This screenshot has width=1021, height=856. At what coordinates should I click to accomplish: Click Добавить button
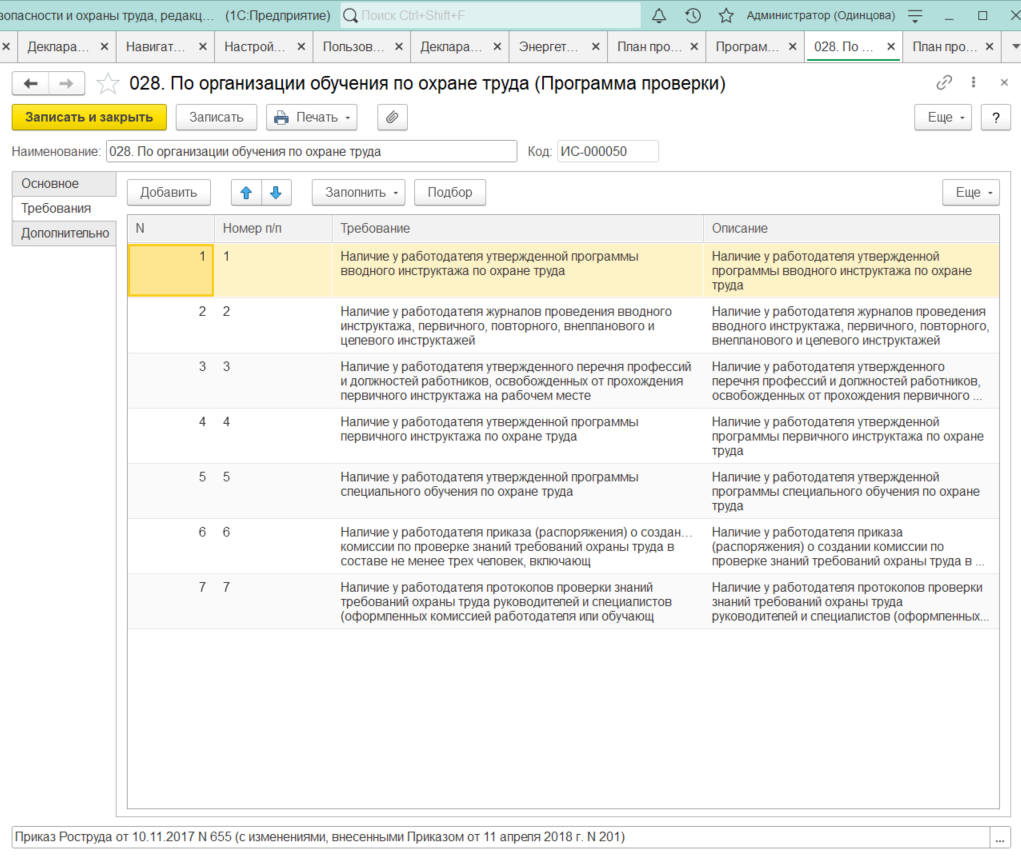(169, 193)
